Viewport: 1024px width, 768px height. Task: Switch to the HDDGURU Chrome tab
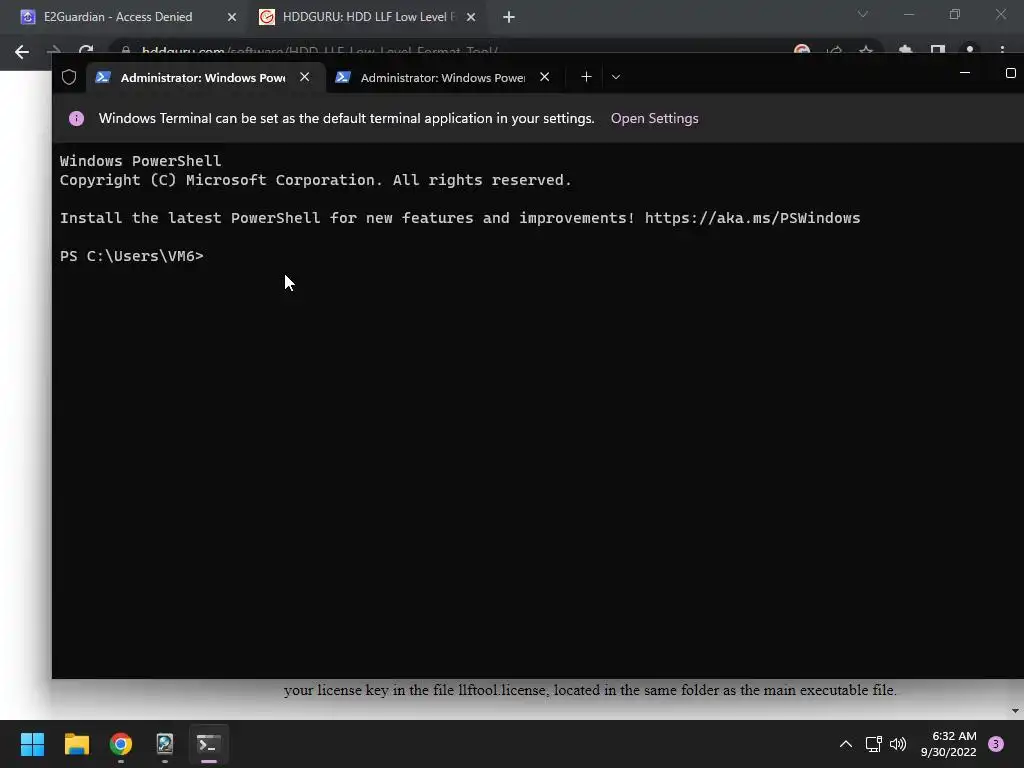368,17
